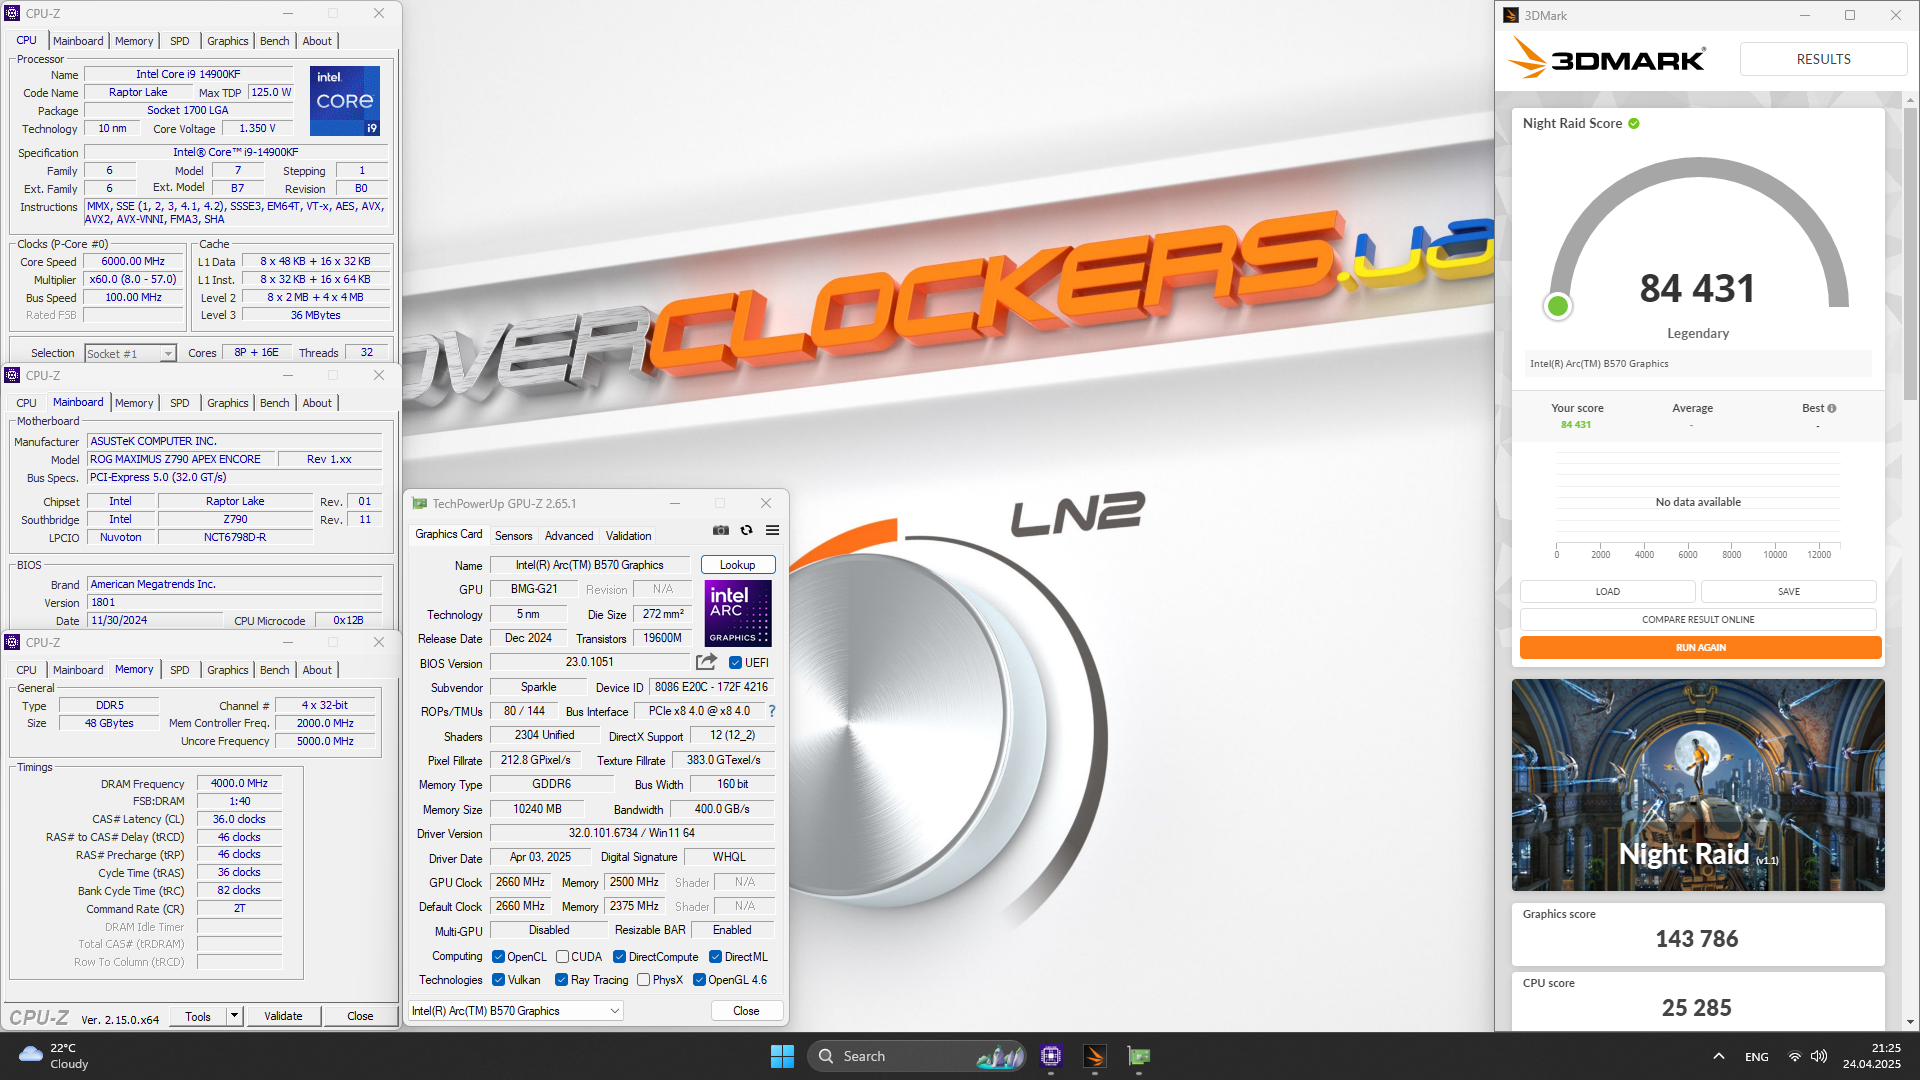Open the CPU-Z Tools dropdown arrow
Screen dimensions: 1920x1080
click(234, 1016)
